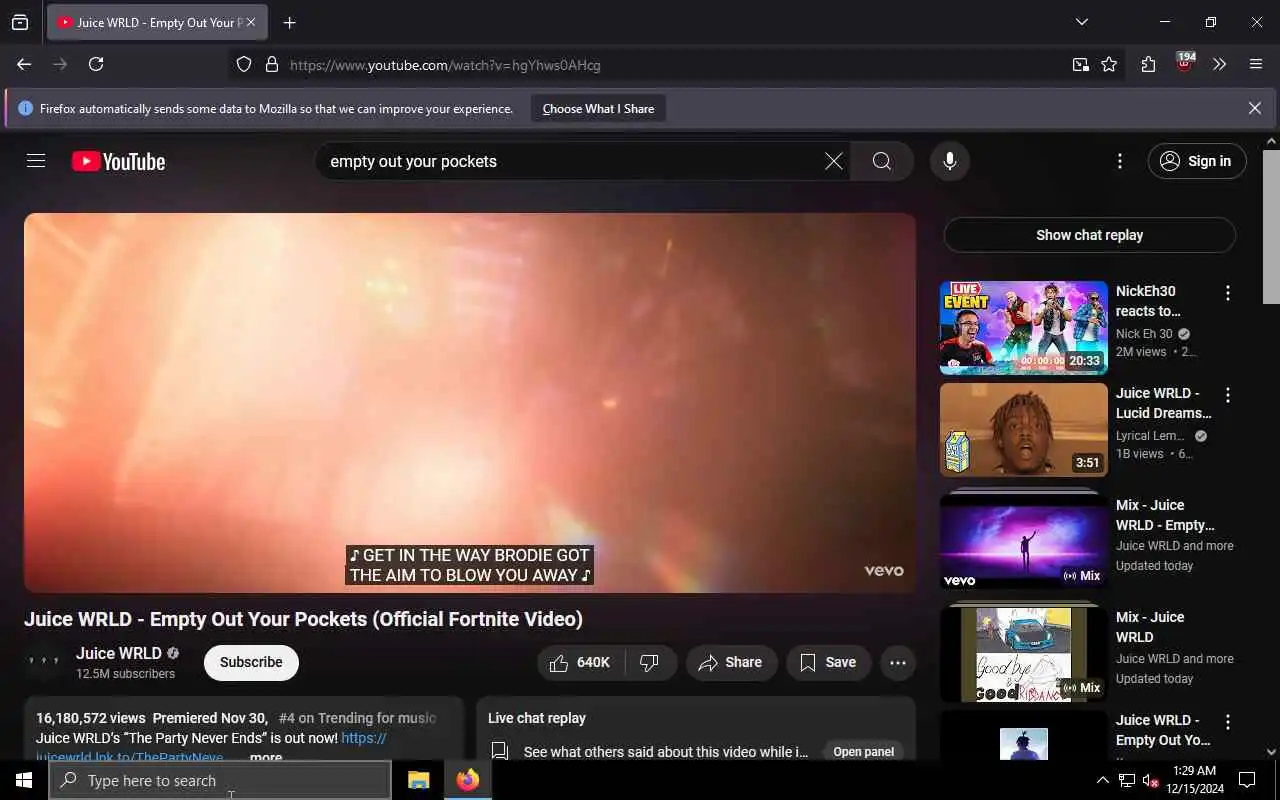View site security lock information
Viewport: 1280px width, 800px height.
click(x=271, y=64)
